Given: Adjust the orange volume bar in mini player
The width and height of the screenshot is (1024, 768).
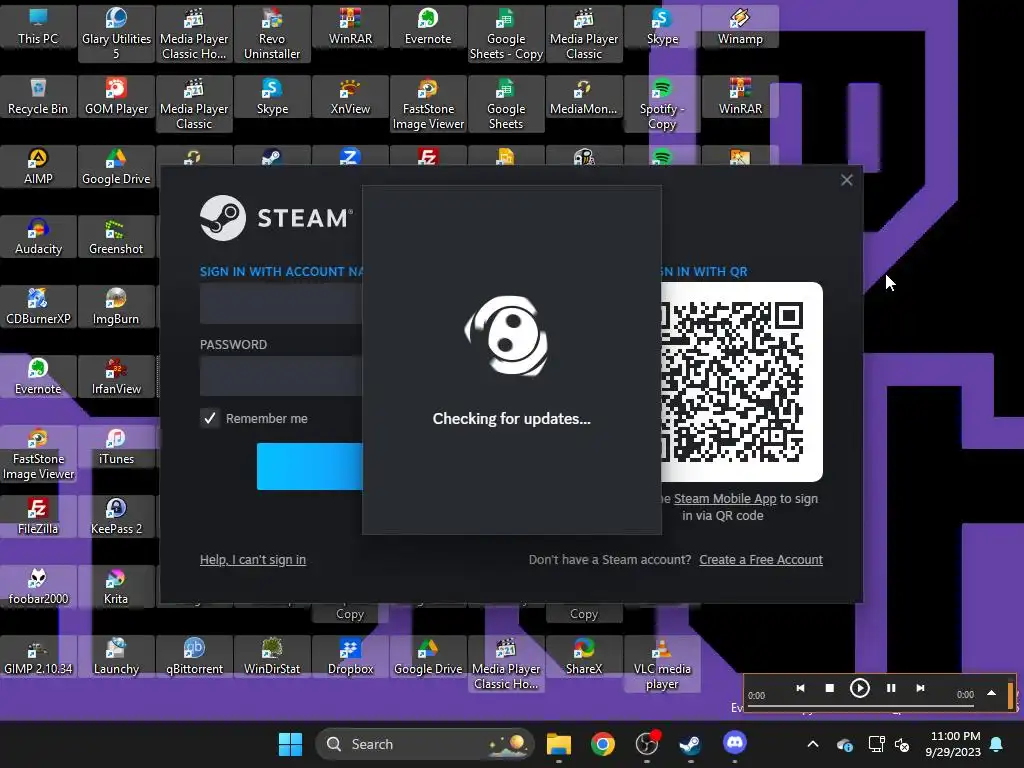Looking at the screenshot, I should tap(1010, 695).
